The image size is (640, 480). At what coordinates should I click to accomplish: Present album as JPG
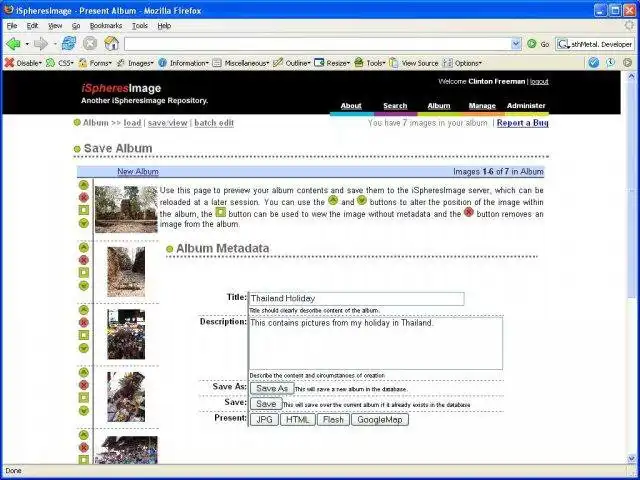264,420
